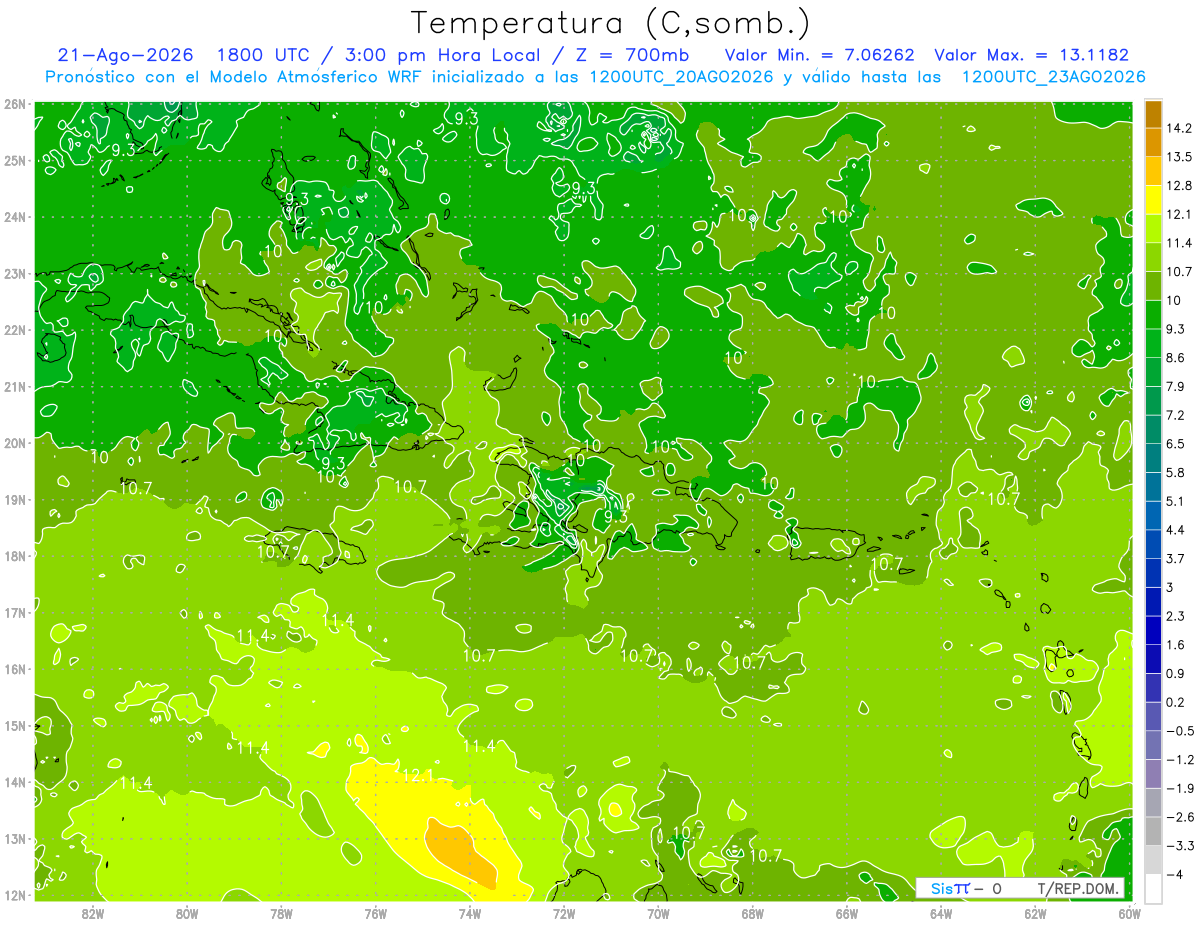Click the '22N' latitude axis label
Screen dimensions: 1200x927
click(14, 330)
